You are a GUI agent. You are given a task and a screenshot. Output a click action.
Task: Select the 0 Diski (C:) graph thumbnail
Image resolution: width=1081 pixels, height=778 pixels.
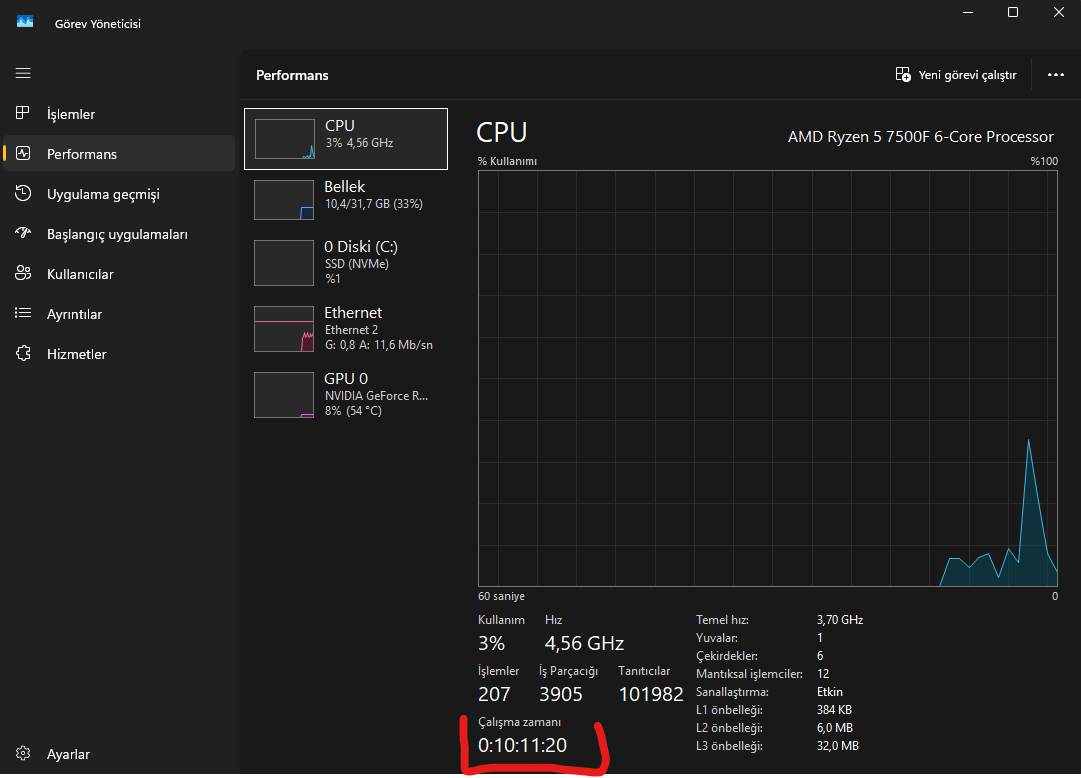(284, 263)
